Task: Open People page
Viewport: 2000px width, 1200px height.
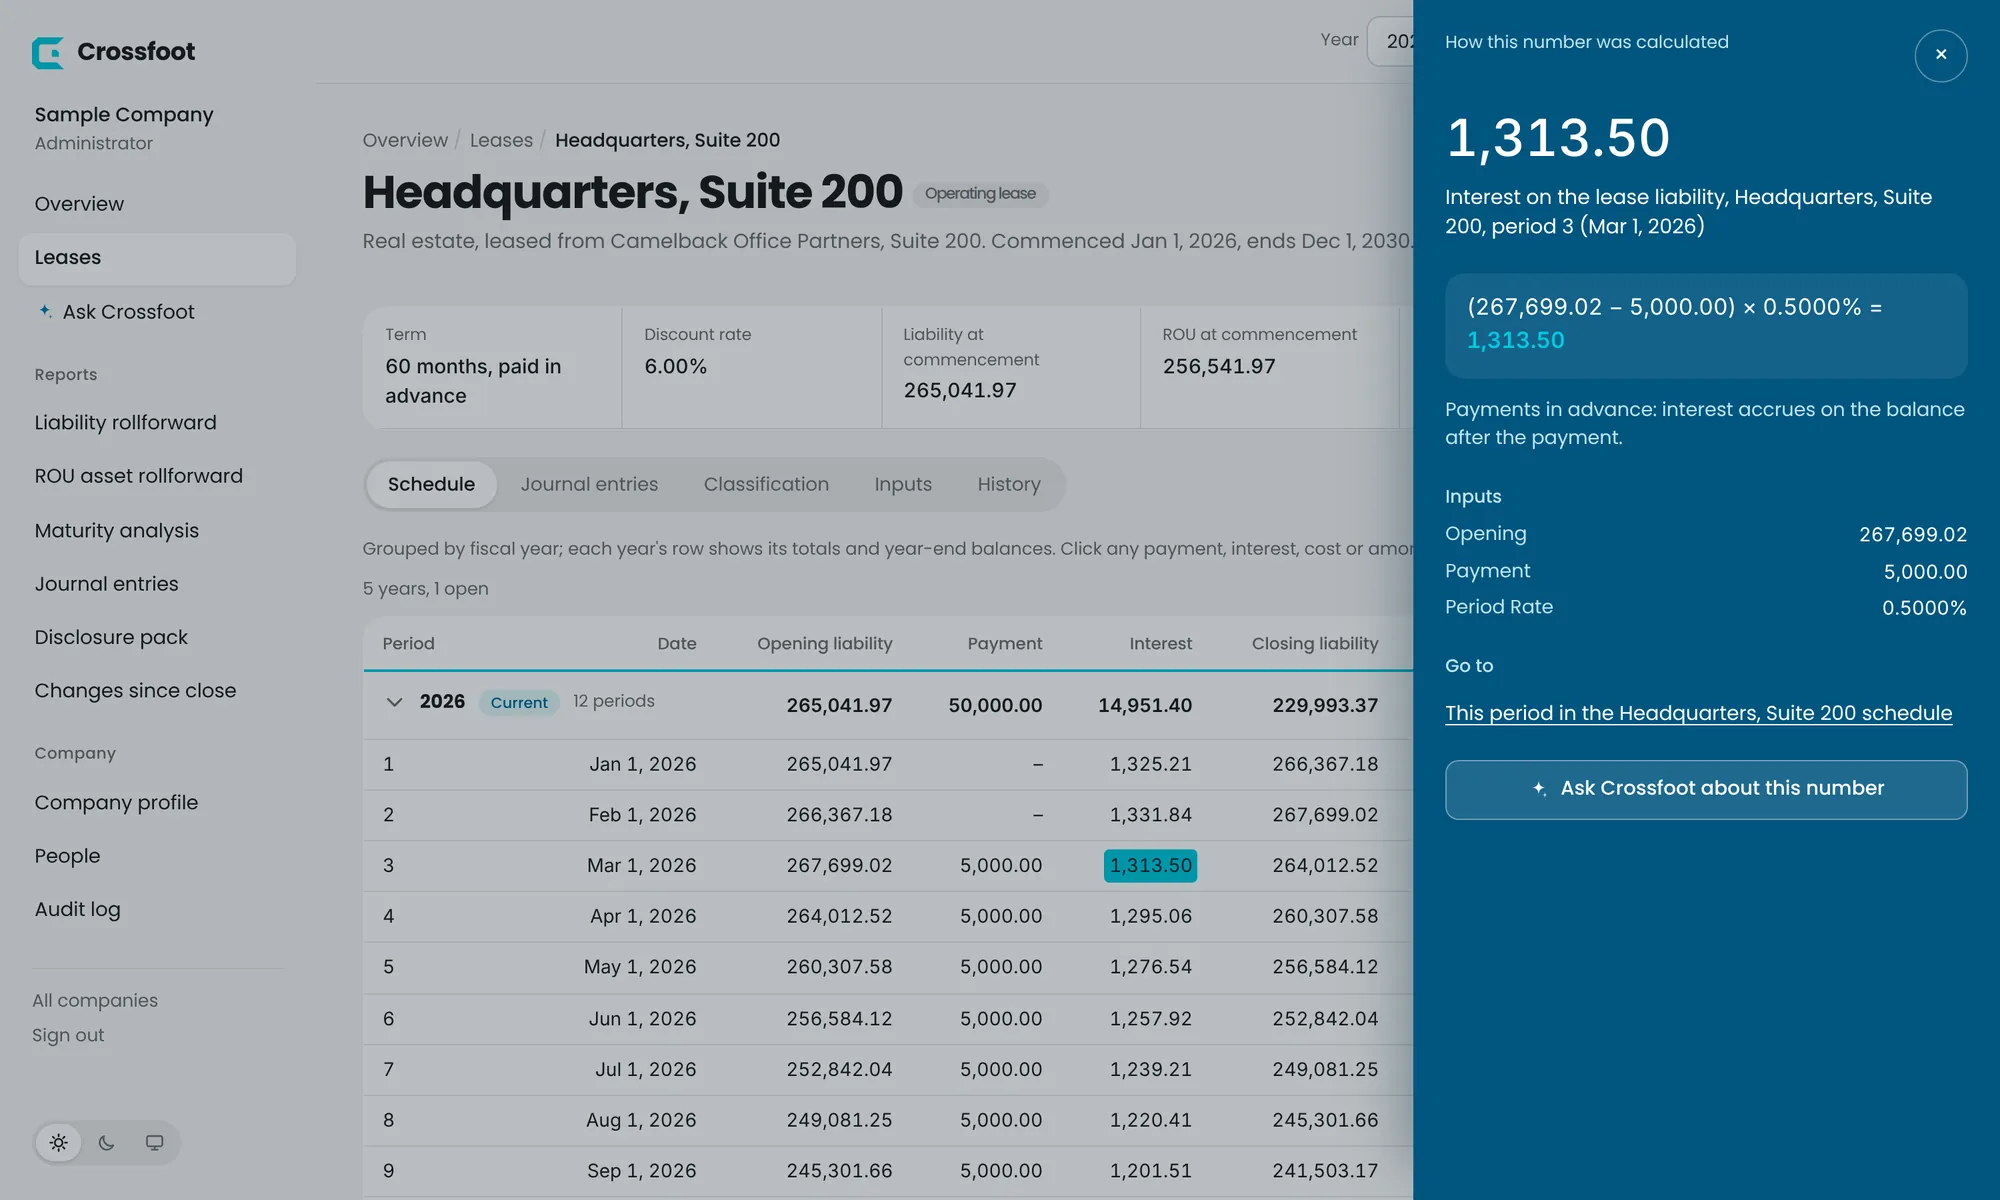Action: pos(67,856)
